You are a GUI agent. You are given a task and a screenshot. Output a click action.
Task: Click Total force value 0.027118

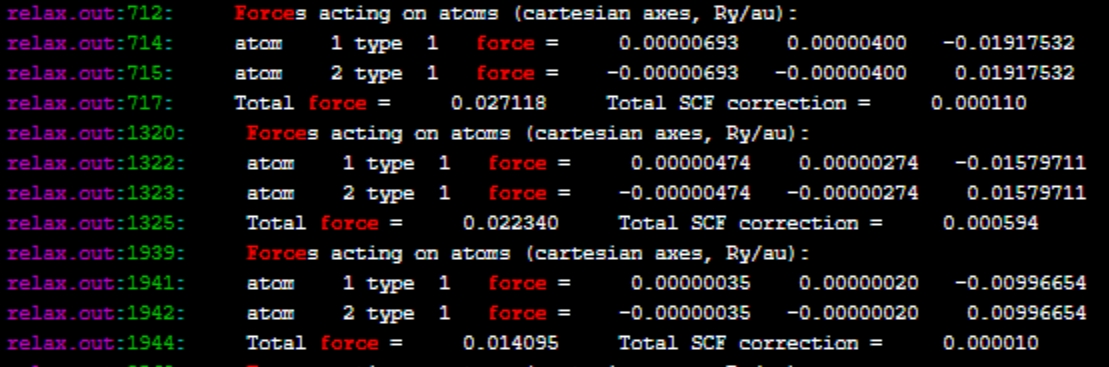coord(499,103)
